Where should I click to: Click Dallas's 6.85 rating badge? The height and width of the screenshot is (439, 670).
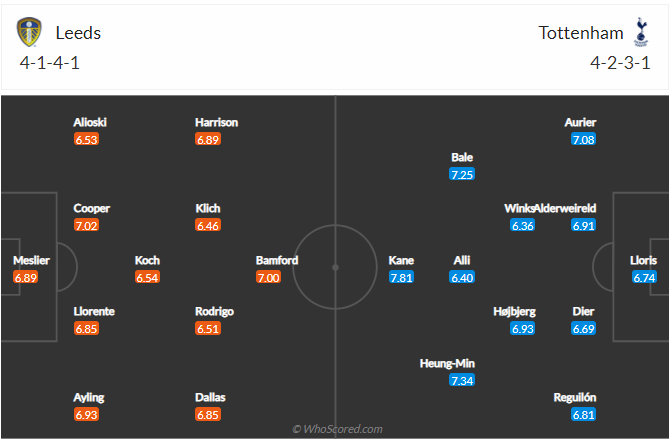click(x=209, y=414)
